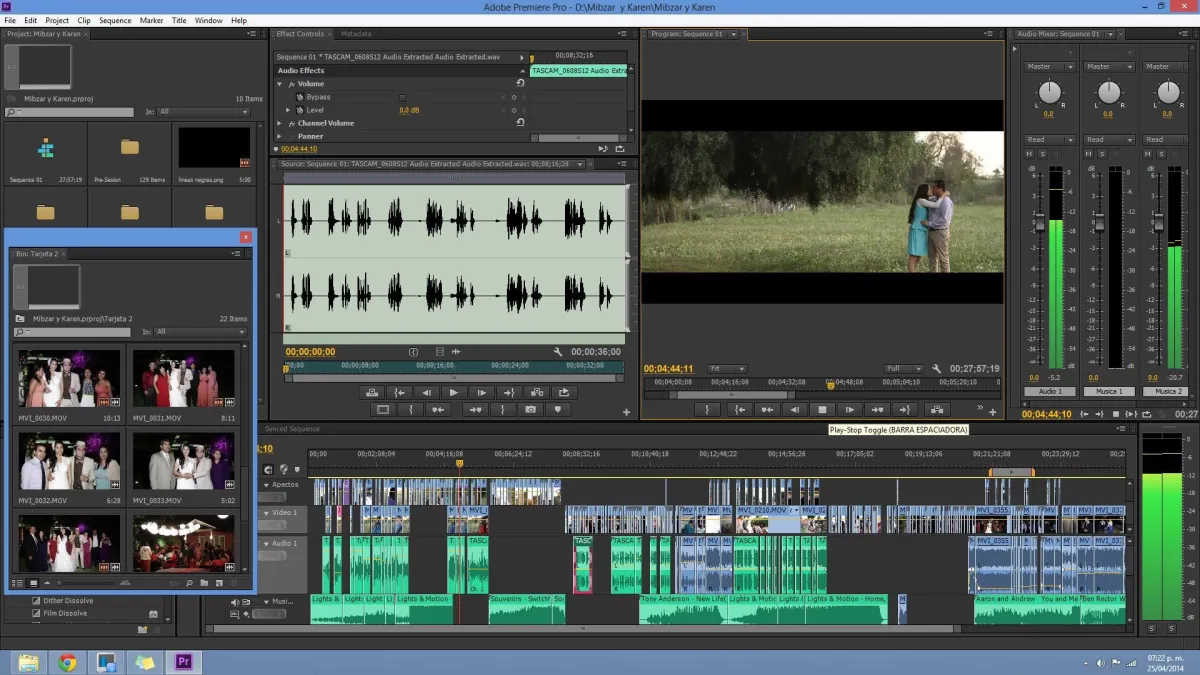1200x675 pixels.
Task: Expand the Channel Volume effect
Action: tap(280, 123)
